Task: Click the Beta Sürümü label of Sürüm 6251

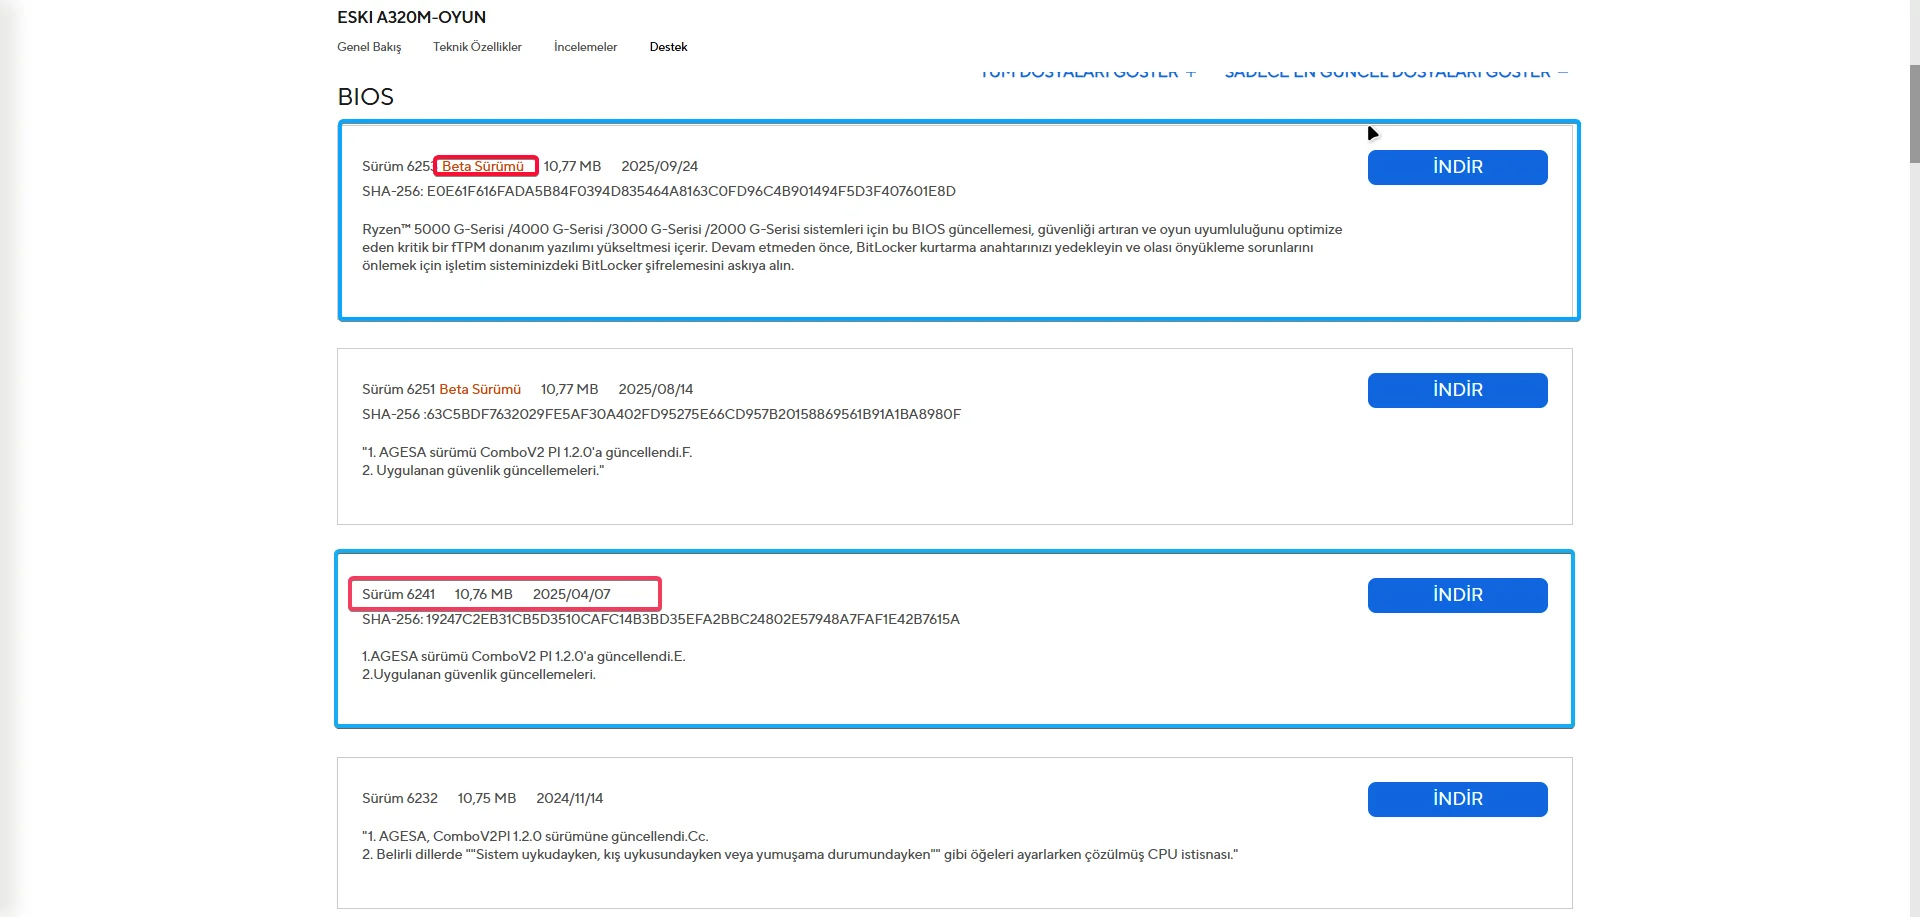Action: [x=480, y=389]
